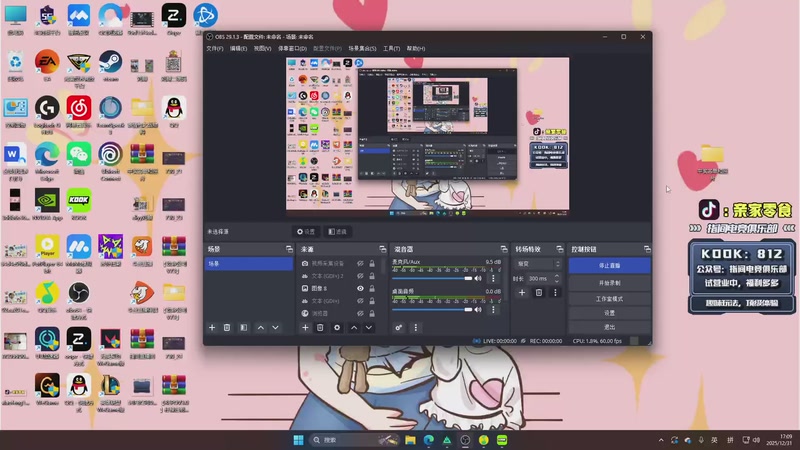Toggle eye icon on the 浏览器 source

coord(360,313)
